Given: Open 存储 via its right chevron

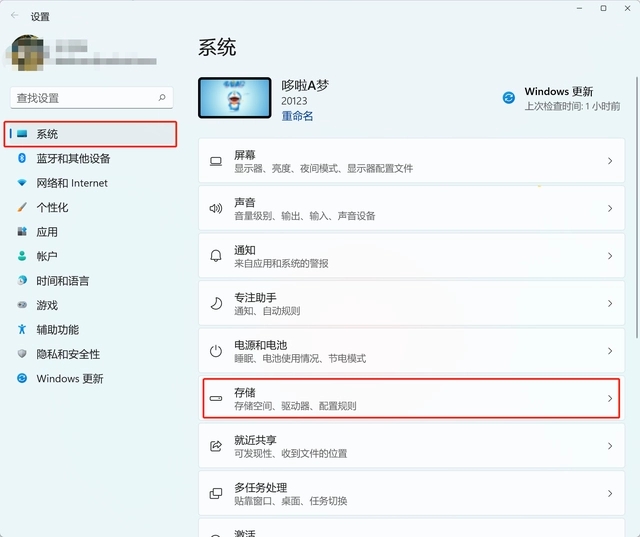Looking at the screenshot, I should click(x=610, y=399).
